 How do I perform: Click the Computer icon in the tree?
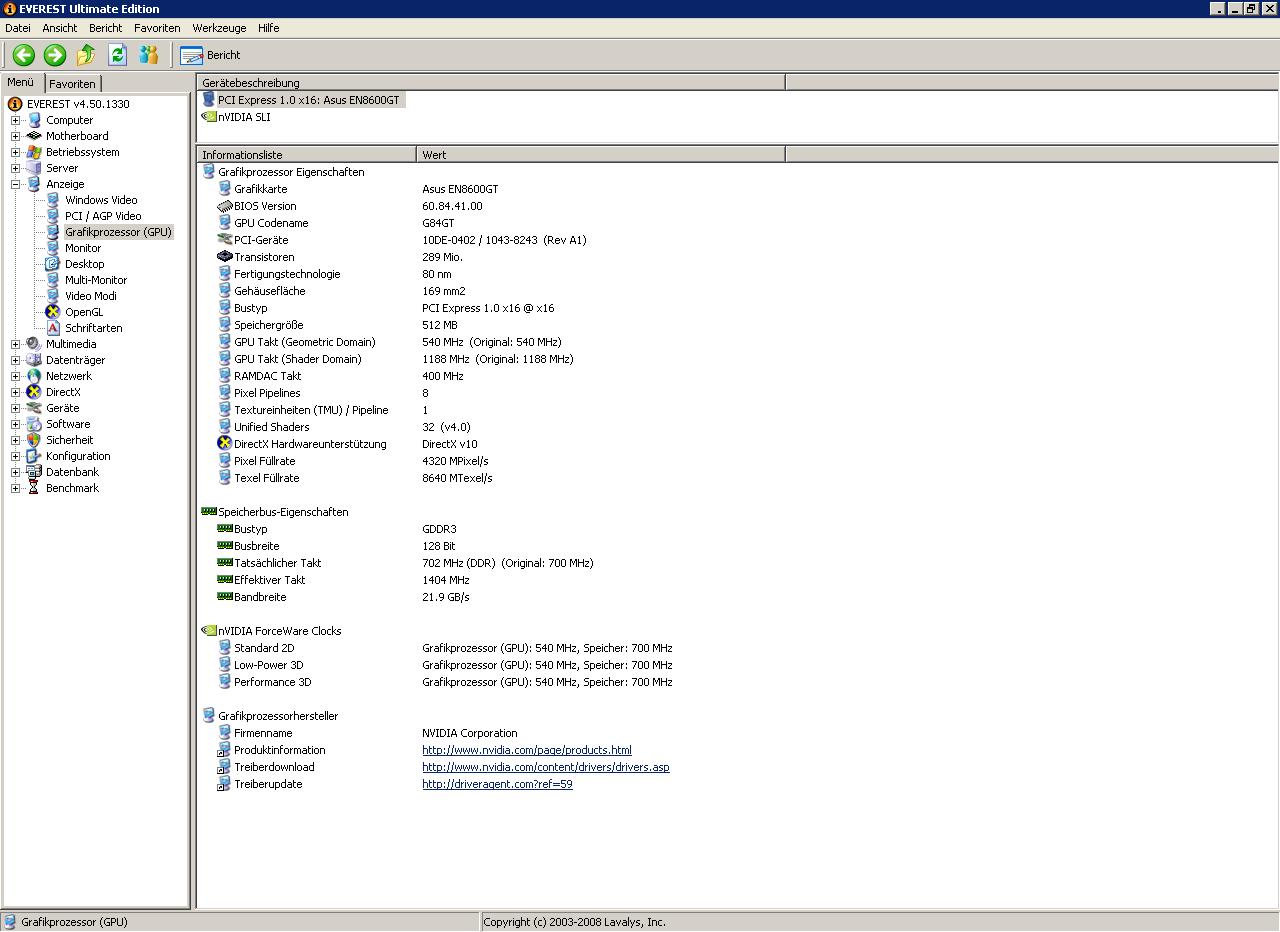[x=34, y=120]
